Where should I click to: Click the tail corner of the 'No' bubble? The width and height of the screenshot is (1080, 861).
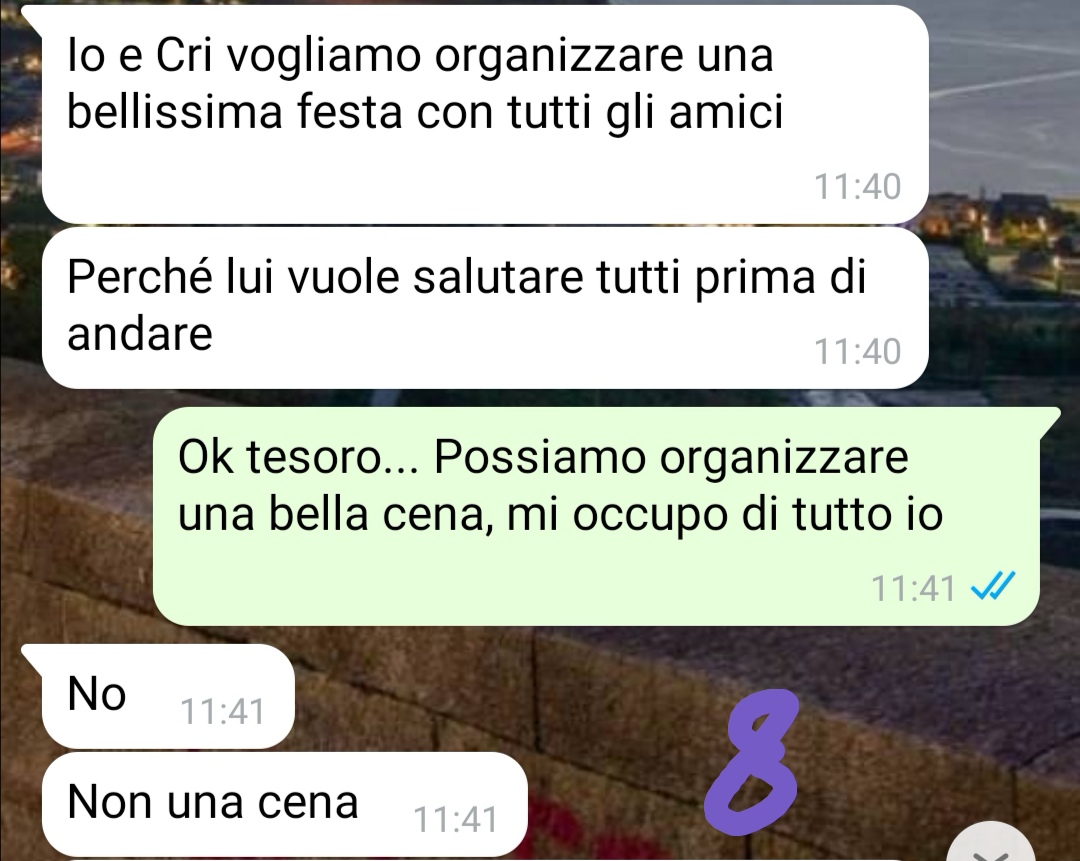point(34,656)
